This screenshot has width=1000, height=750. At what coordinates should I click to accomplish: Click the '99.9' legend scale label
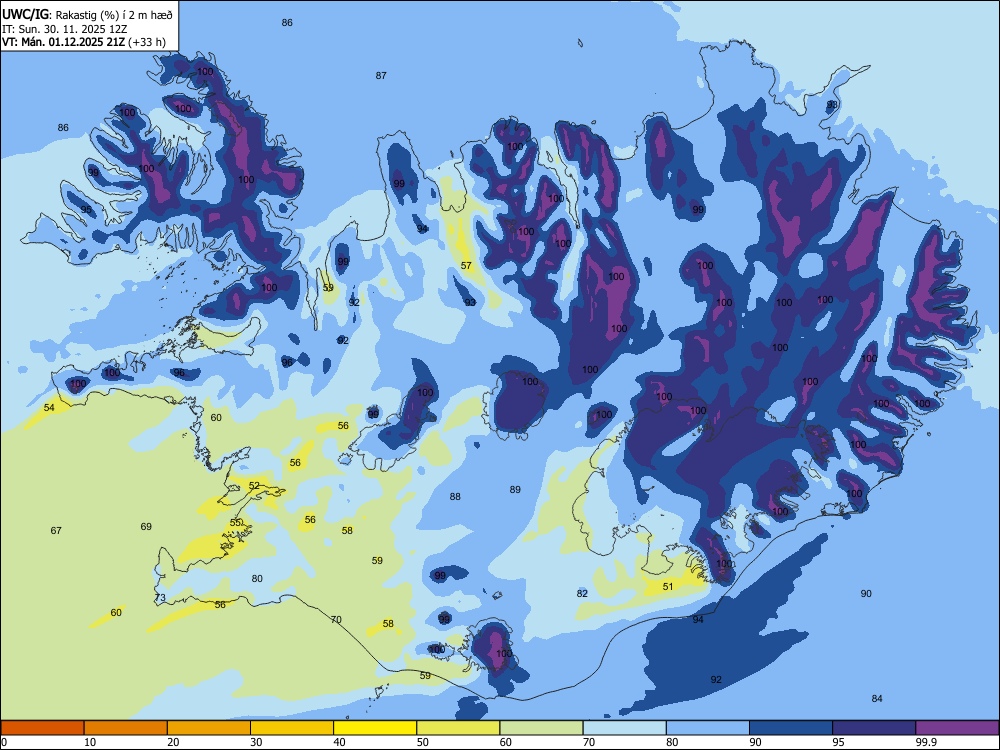click(925, 742)
